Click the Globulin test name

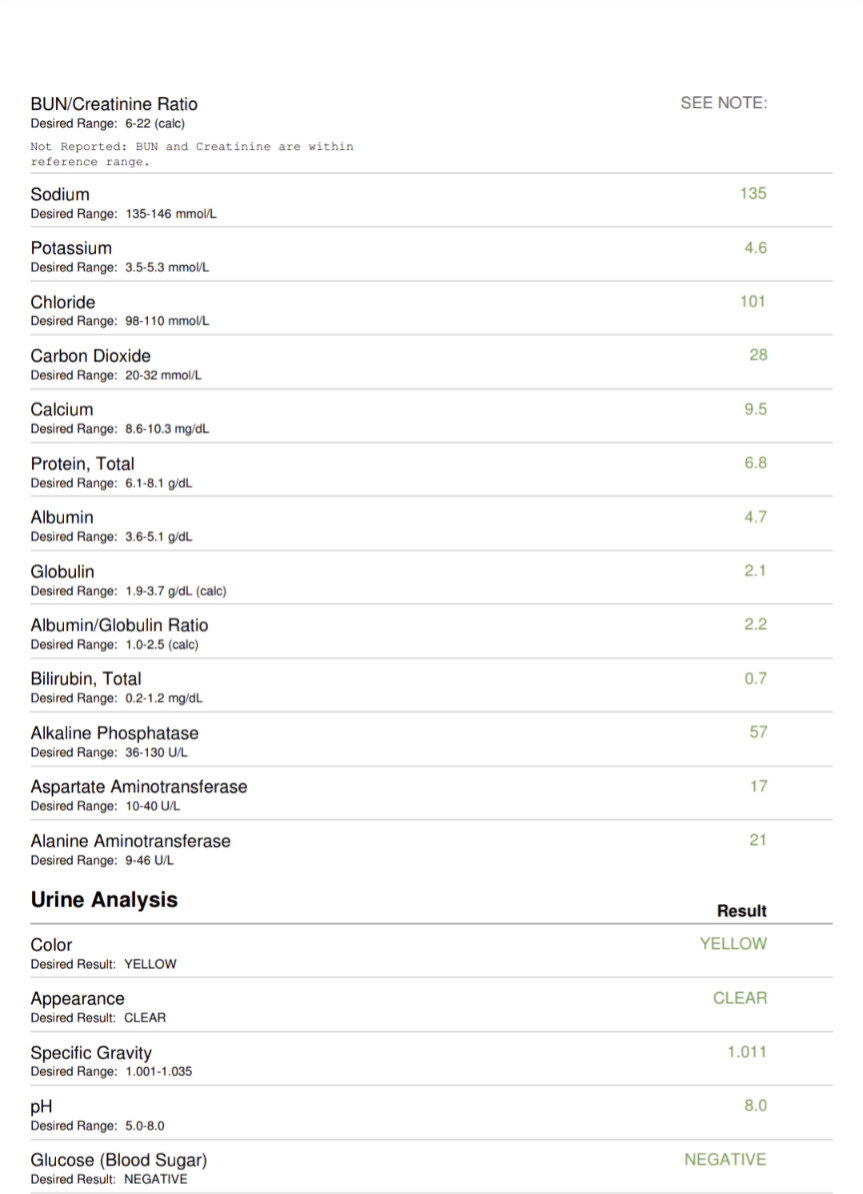pyautogui.click(x=63, y=571)
